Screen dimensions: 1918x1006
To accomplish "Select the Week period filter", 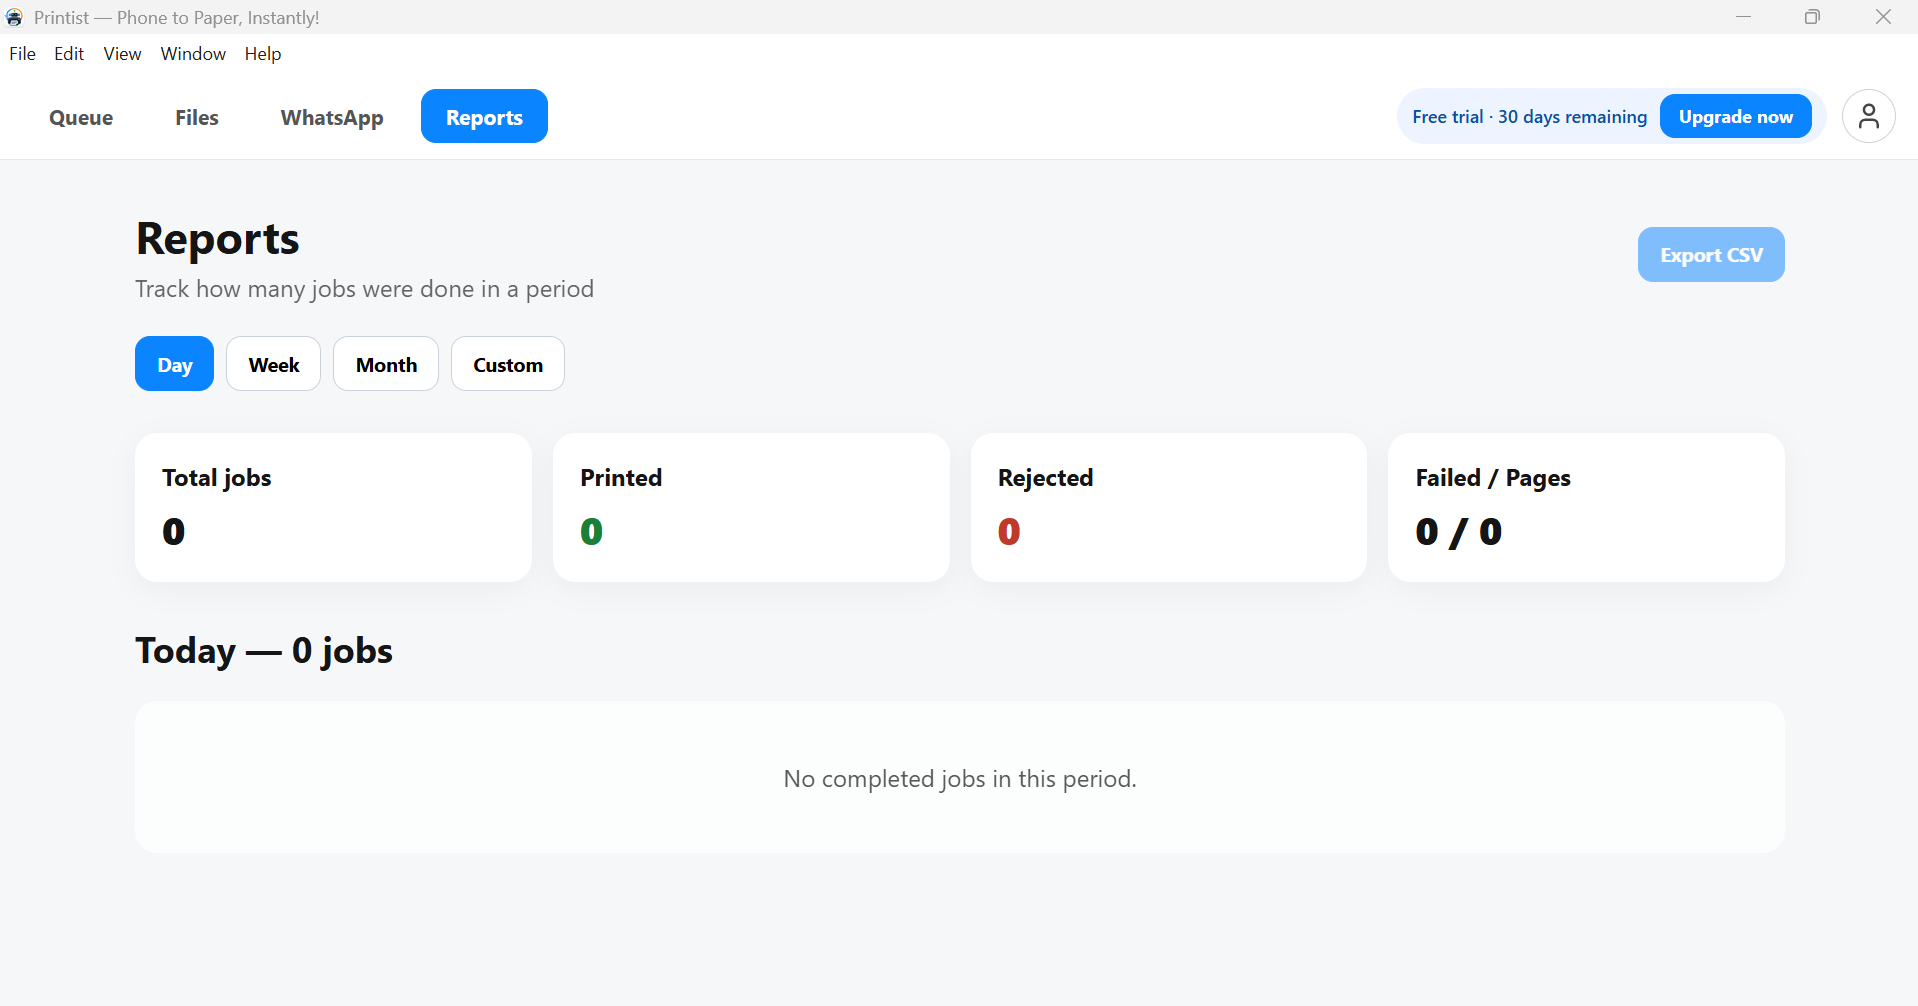I will pos(273,364).
